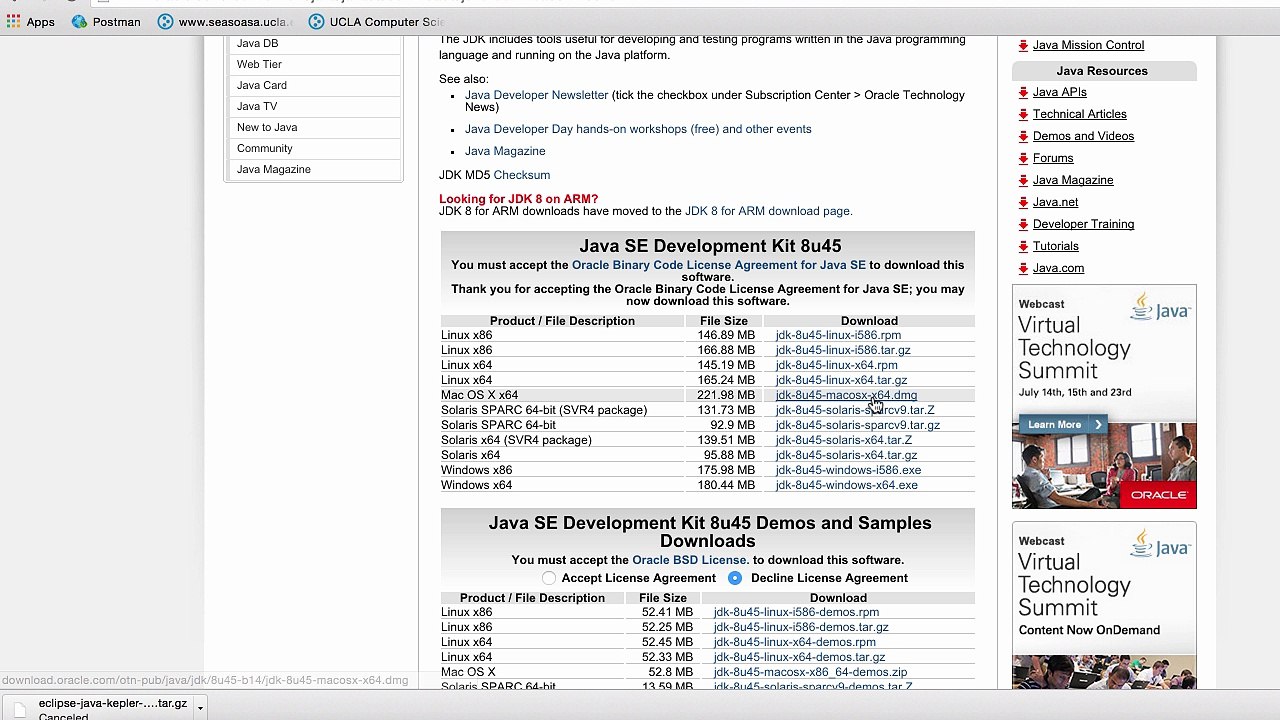
Task: Download jdk-8u45-linux-i586-demos.tar.gz
Action: point(801,627)
